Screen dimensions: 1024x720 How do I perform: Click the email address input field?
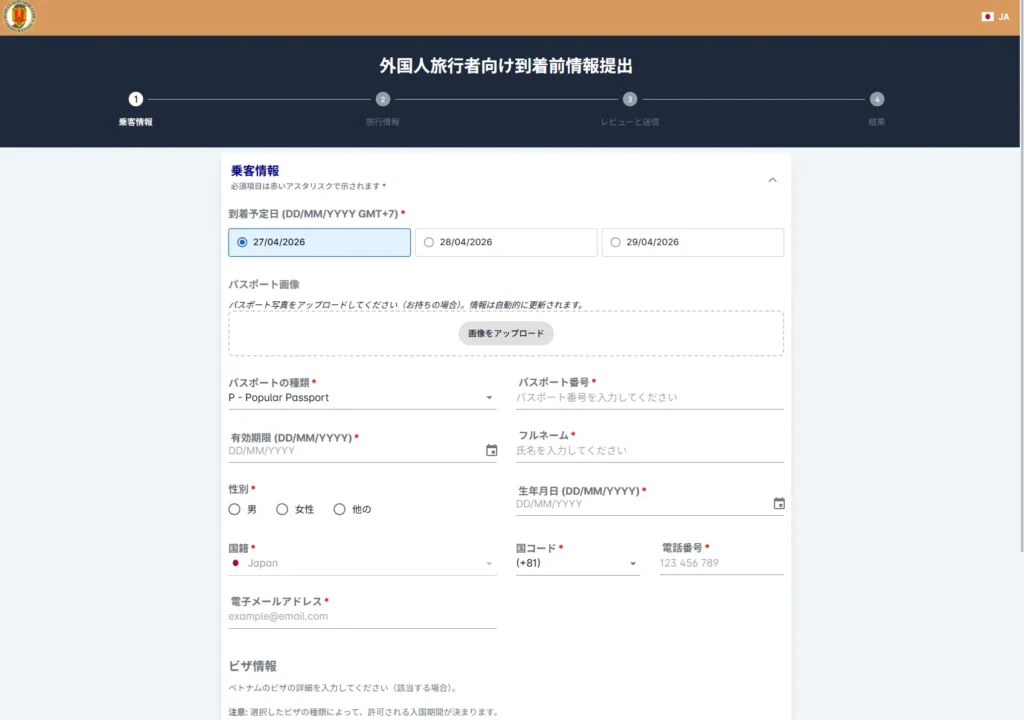tap(361, 617)
